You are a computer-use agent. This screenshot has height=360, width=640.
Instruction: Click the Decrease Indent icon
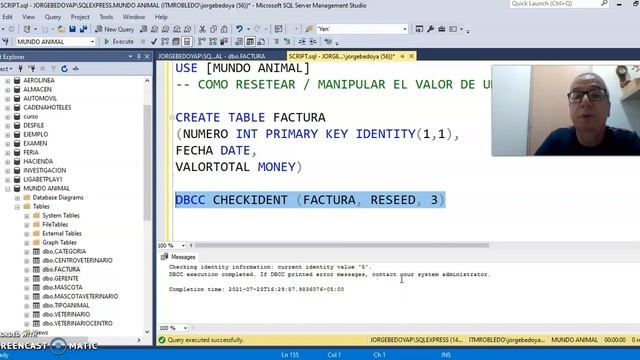pyautogui.click(x=302, y=42)
